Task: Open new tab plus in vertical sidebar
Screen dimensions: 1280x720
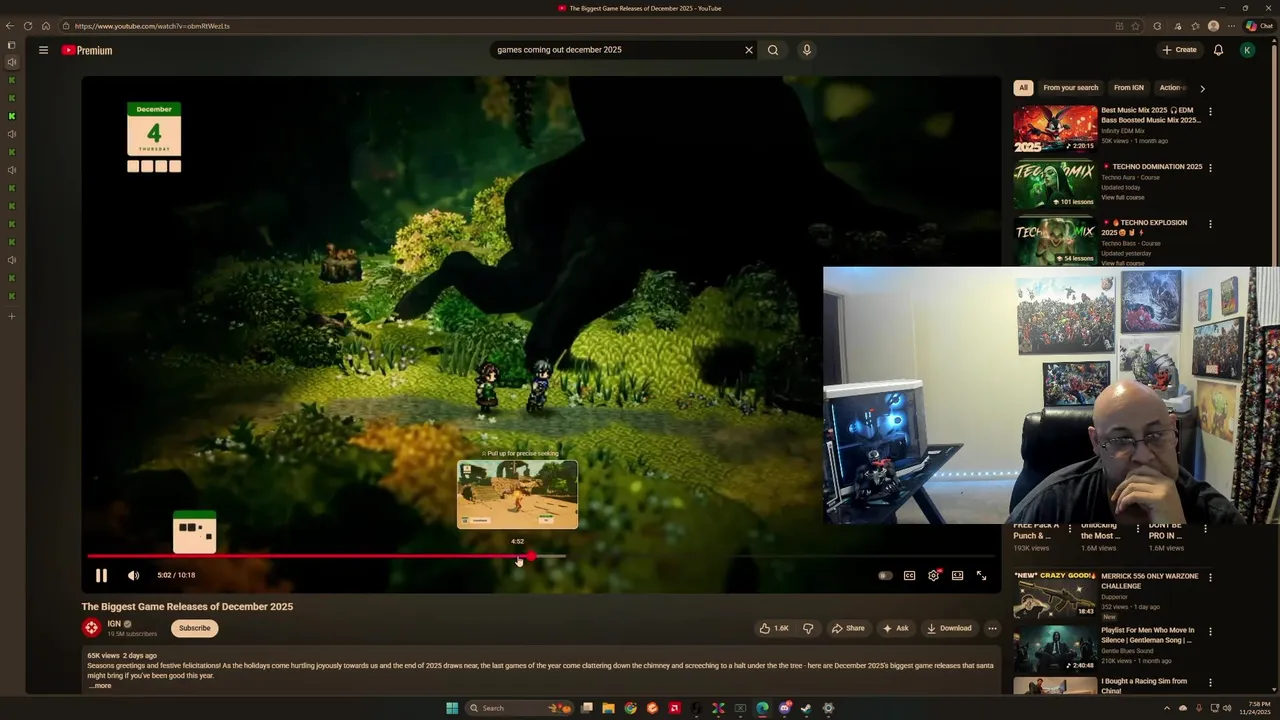Action: [x=12, y=317]
